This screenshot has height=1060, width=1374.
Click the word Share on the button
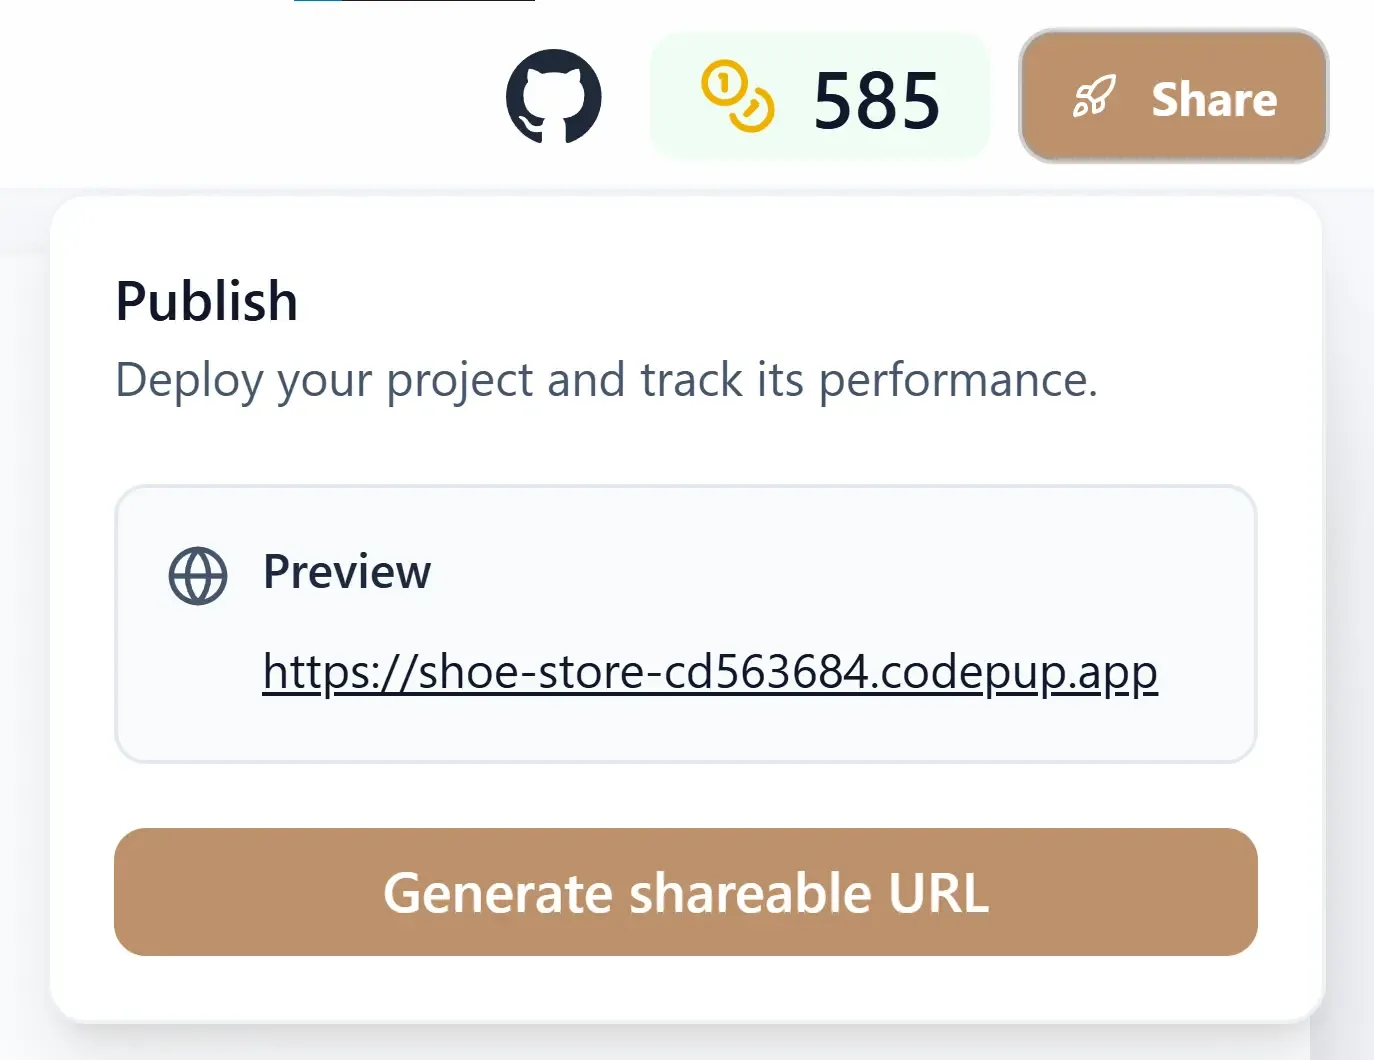pyautogui.click(x=1214, y=100)
